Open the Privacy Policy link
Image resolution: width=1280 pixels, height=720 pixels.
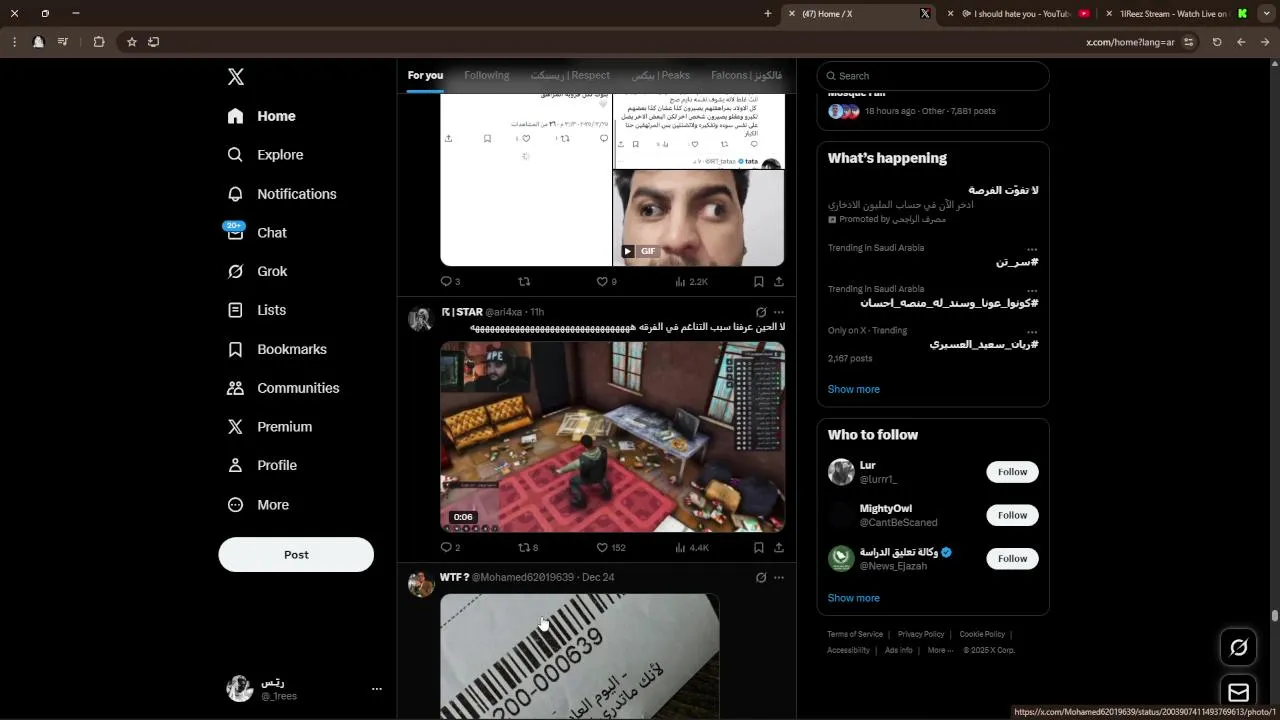coord(921,634)
